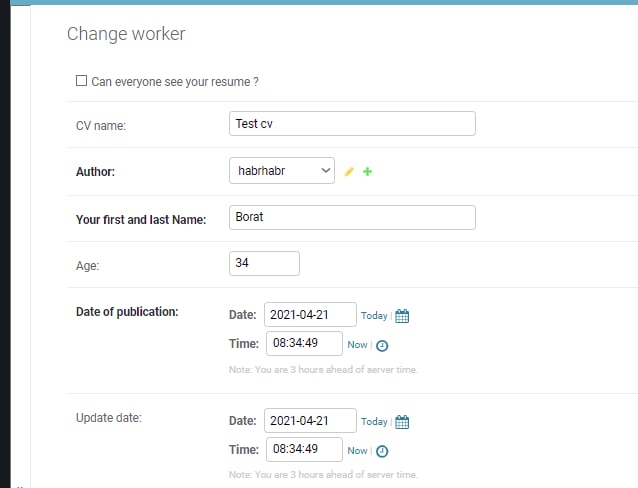Set Update date time to Now
638x488 pixels.
(357, 451)
